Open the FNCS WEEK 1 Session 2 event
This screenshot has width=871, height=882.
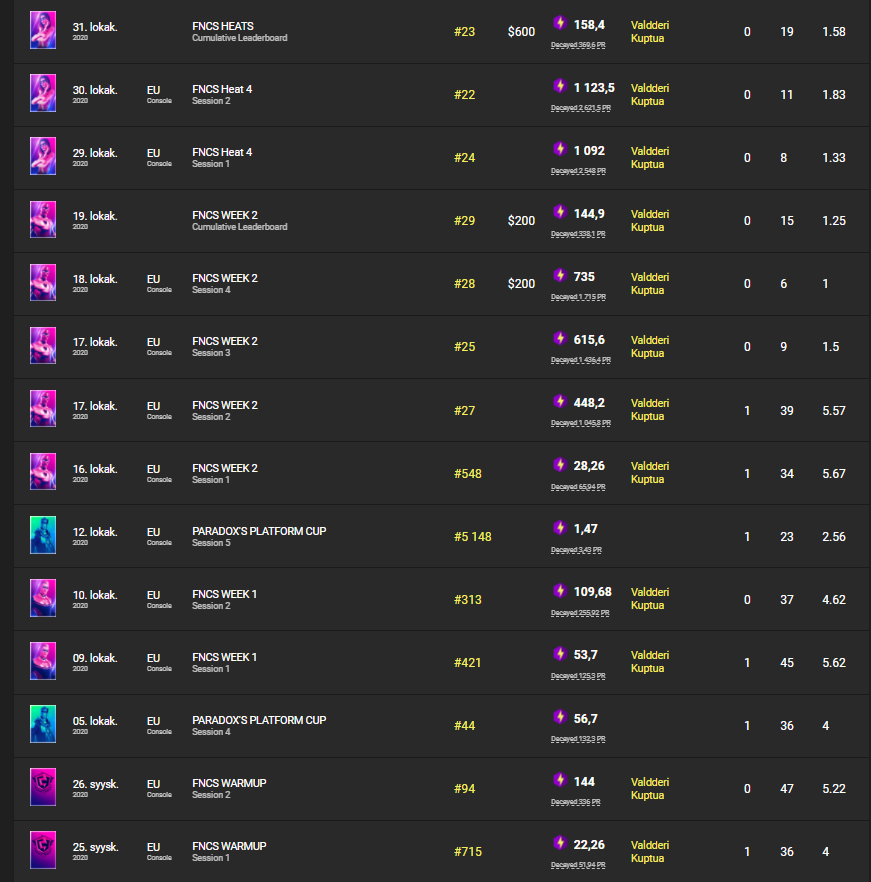[225, 600]
